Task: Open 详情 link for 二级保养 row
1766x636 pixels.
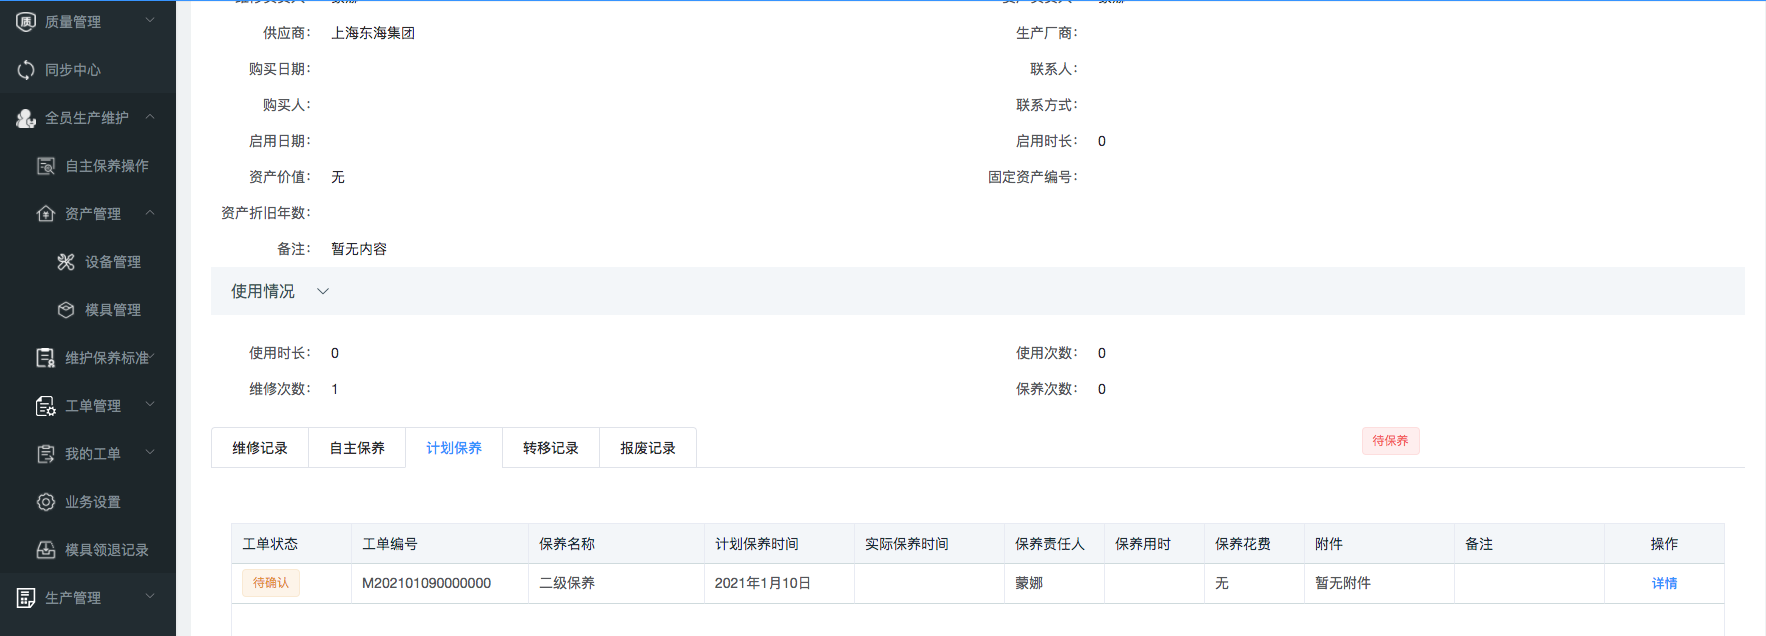Action: (1664, 583)
